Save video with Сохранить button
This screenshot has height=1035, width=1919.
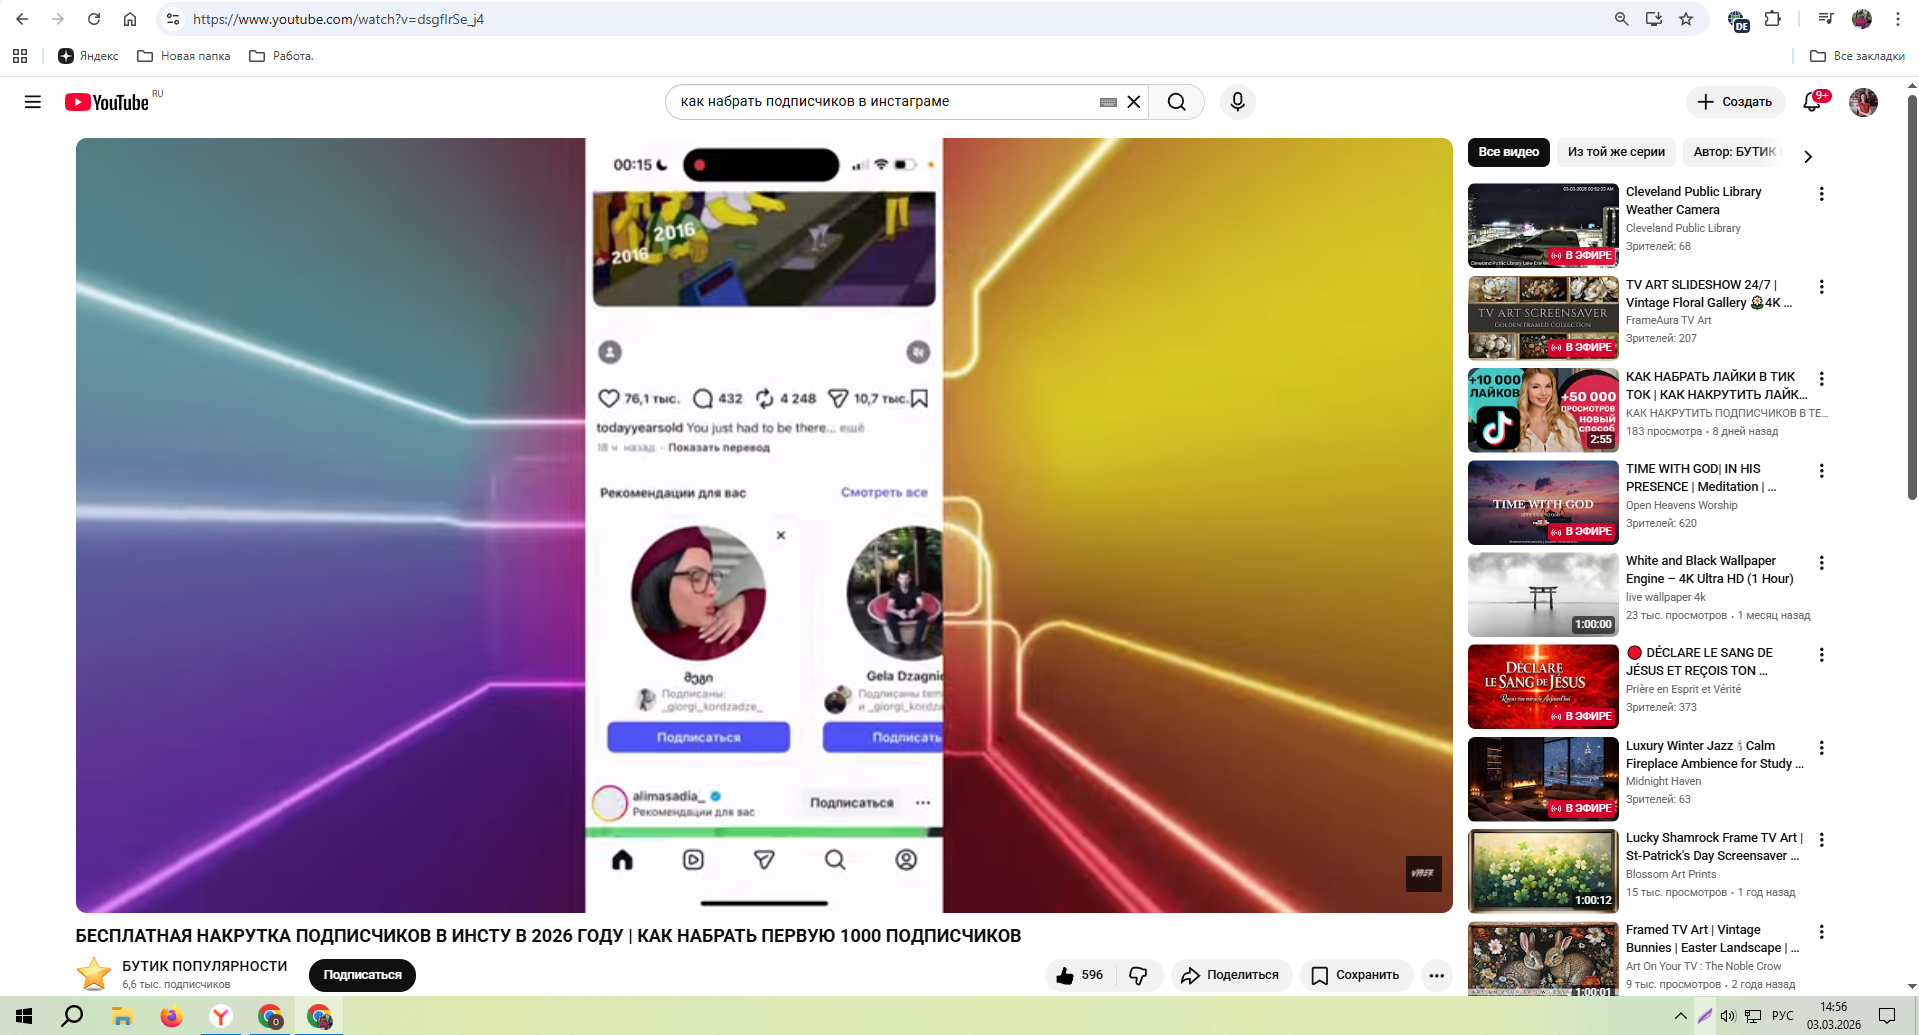coord(1356,975)
